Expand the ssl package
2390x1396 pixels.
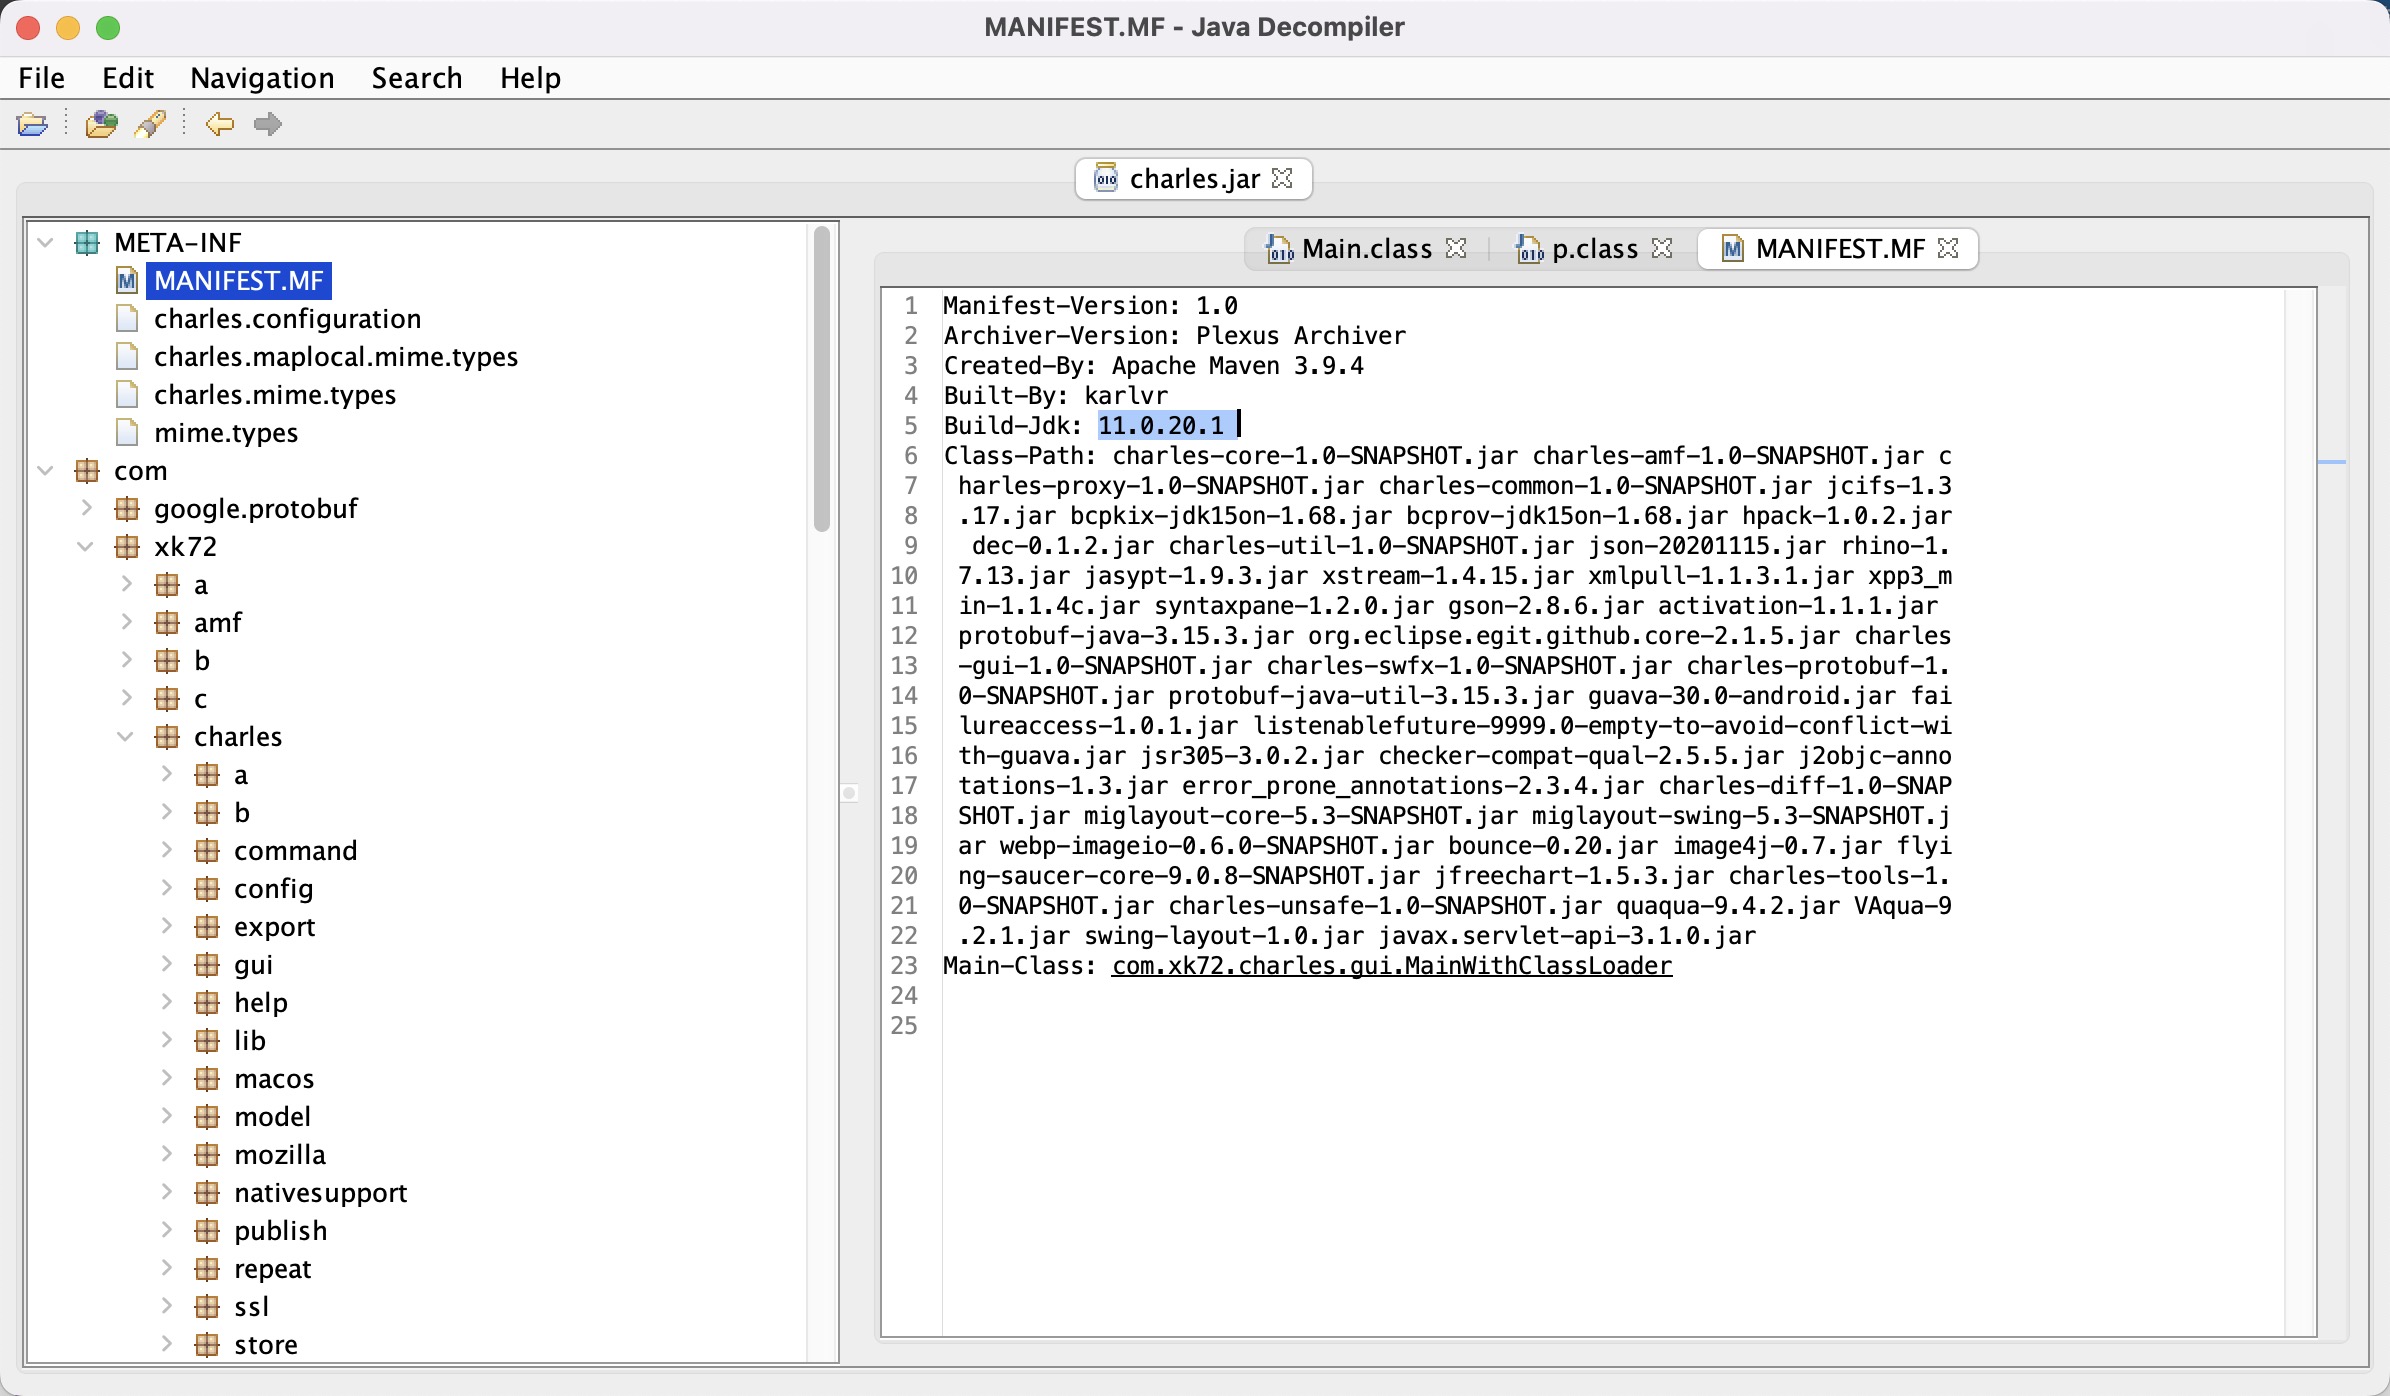pos(167,1307)
